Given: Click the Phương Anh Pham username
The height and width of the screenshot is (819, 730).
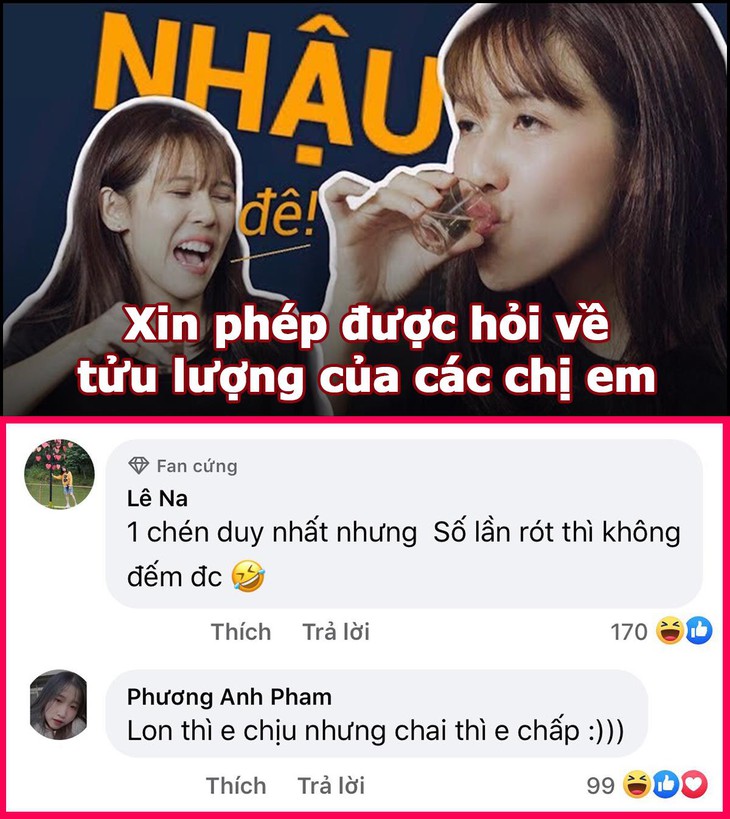Looking at the screenshot, I should click(x=229, y=697).
